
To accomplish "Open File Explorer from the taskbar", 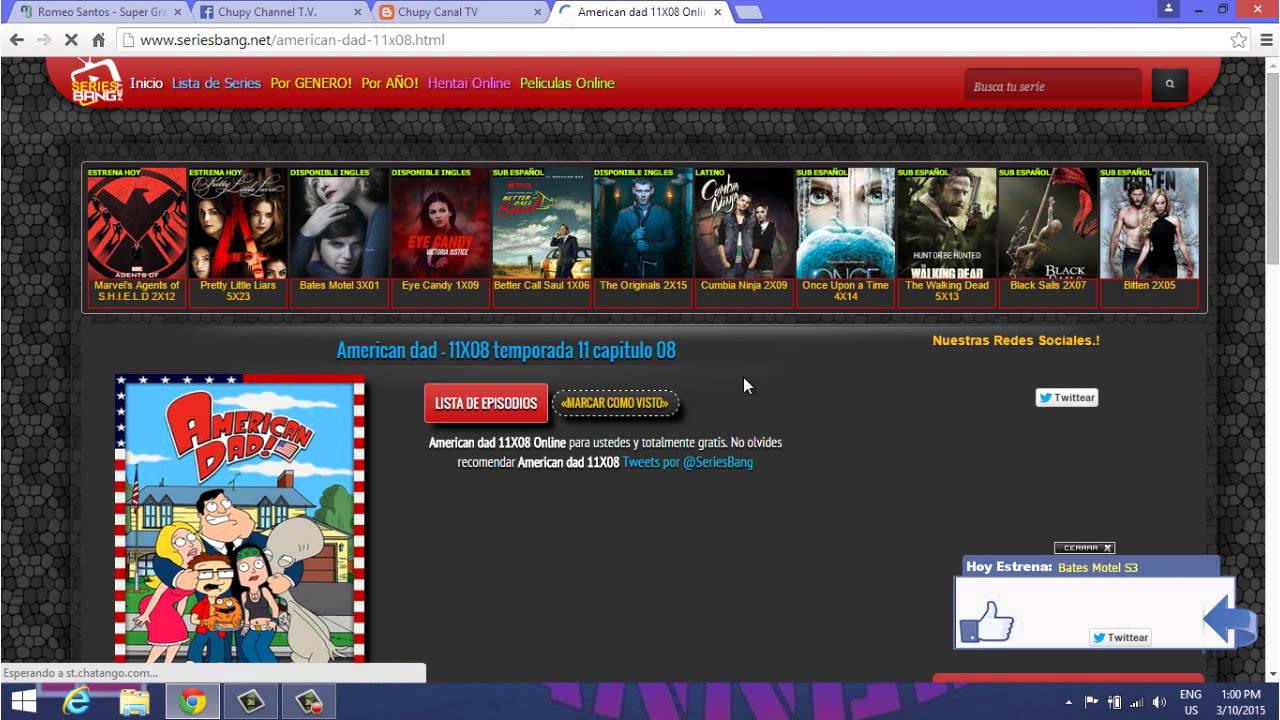I will click(x=135, y=702).
